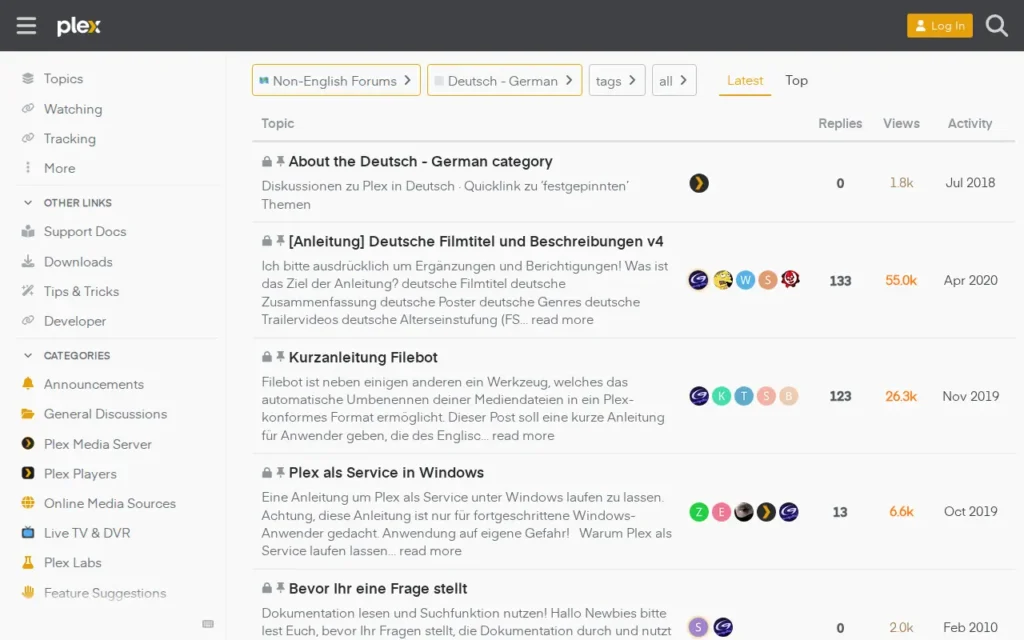This screenshot has width=1024, height=640.
Task: Open the tags filter dropdown
Action: (x=616, y=80)
